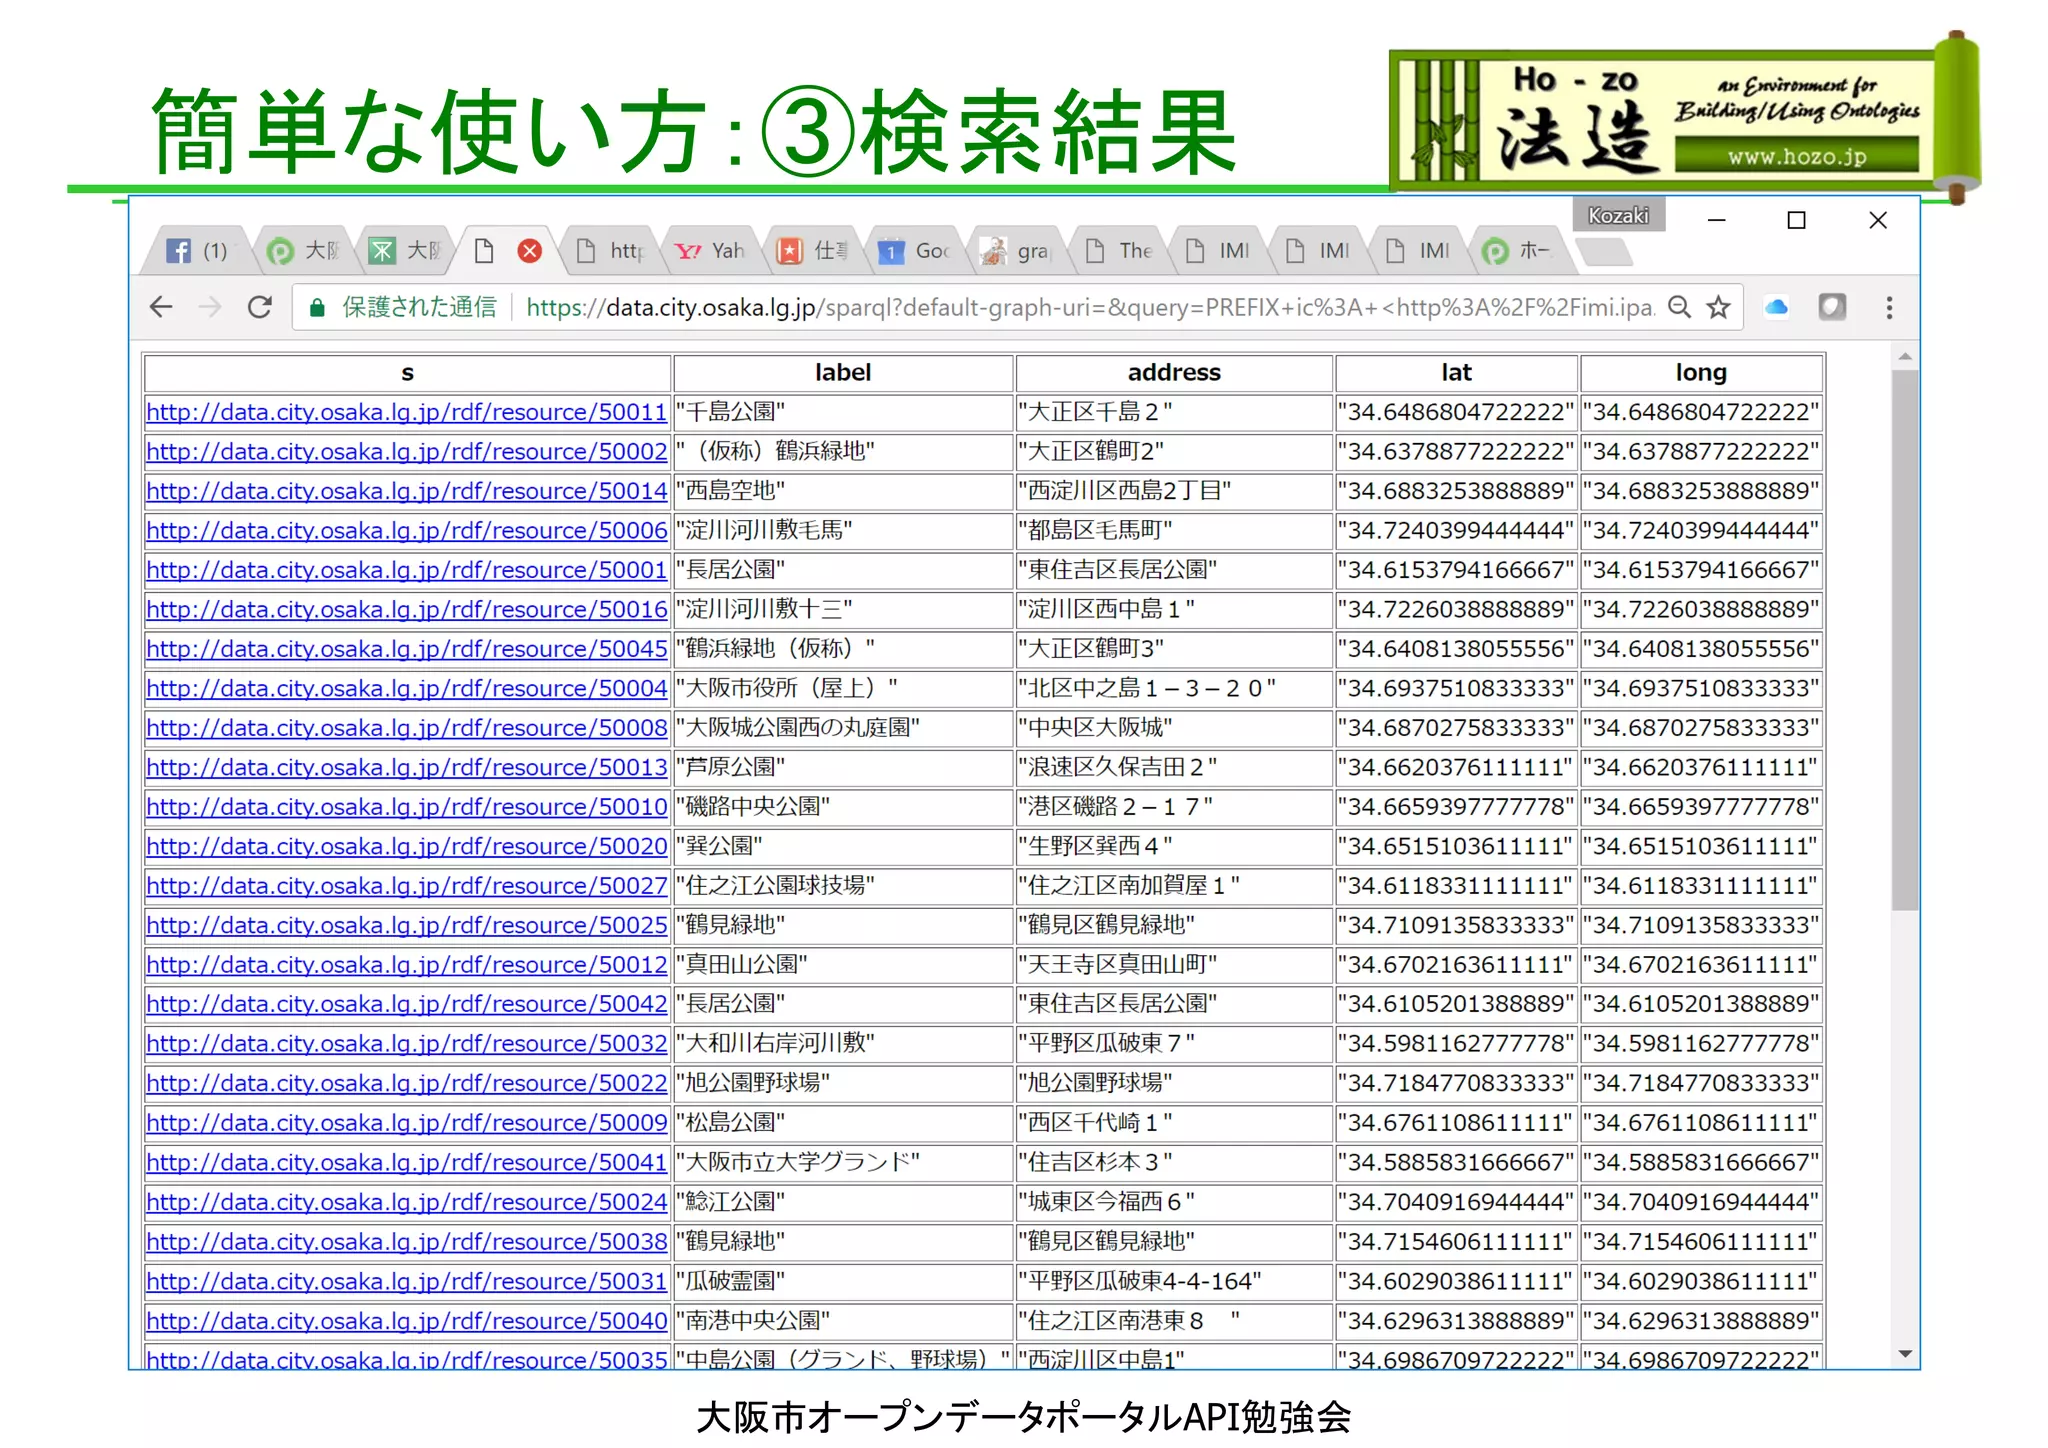Open the Chrome three-dot menu
2048x1448 pixels.
click(1889, 307)
